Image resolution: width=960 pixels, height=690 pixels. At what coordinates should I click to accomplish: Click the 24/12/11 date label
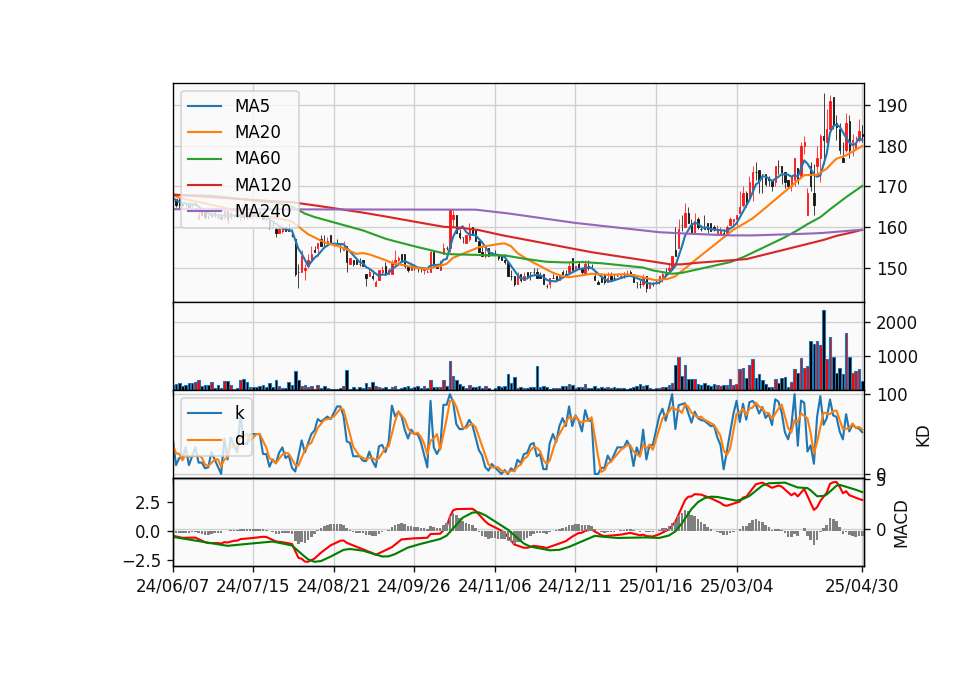(575, 586)
